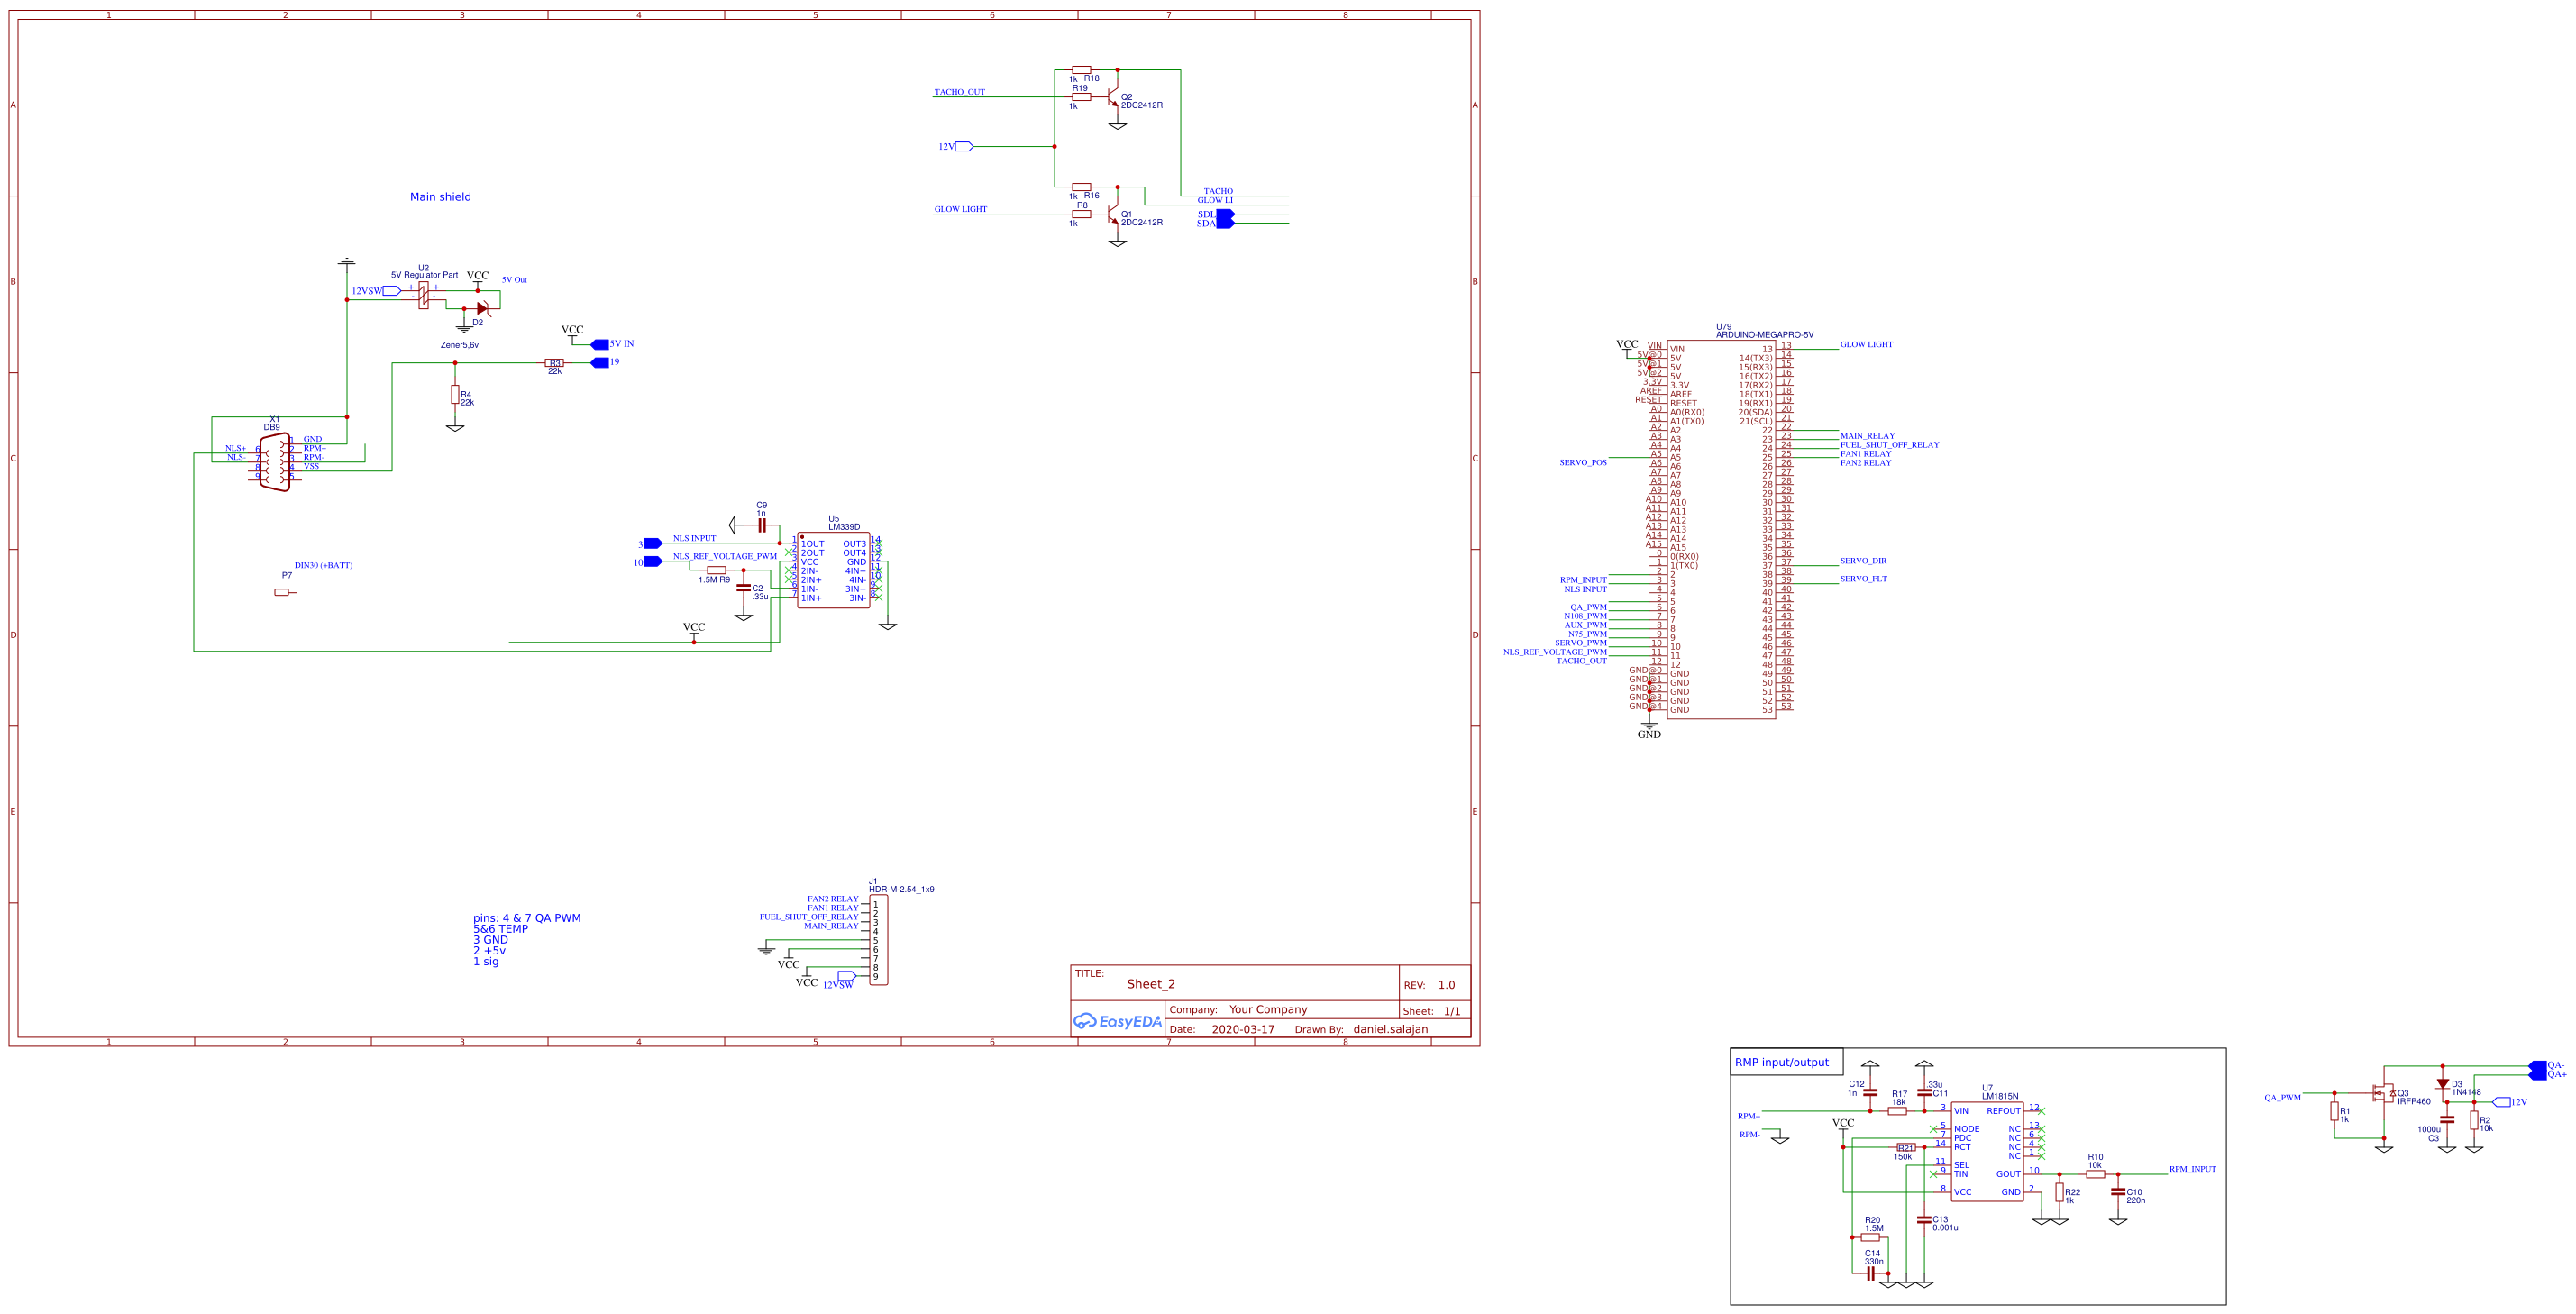The image size is (2576, 1314).
Task: Select the Q2 transistor symbol
Action: coord(1114,99)
